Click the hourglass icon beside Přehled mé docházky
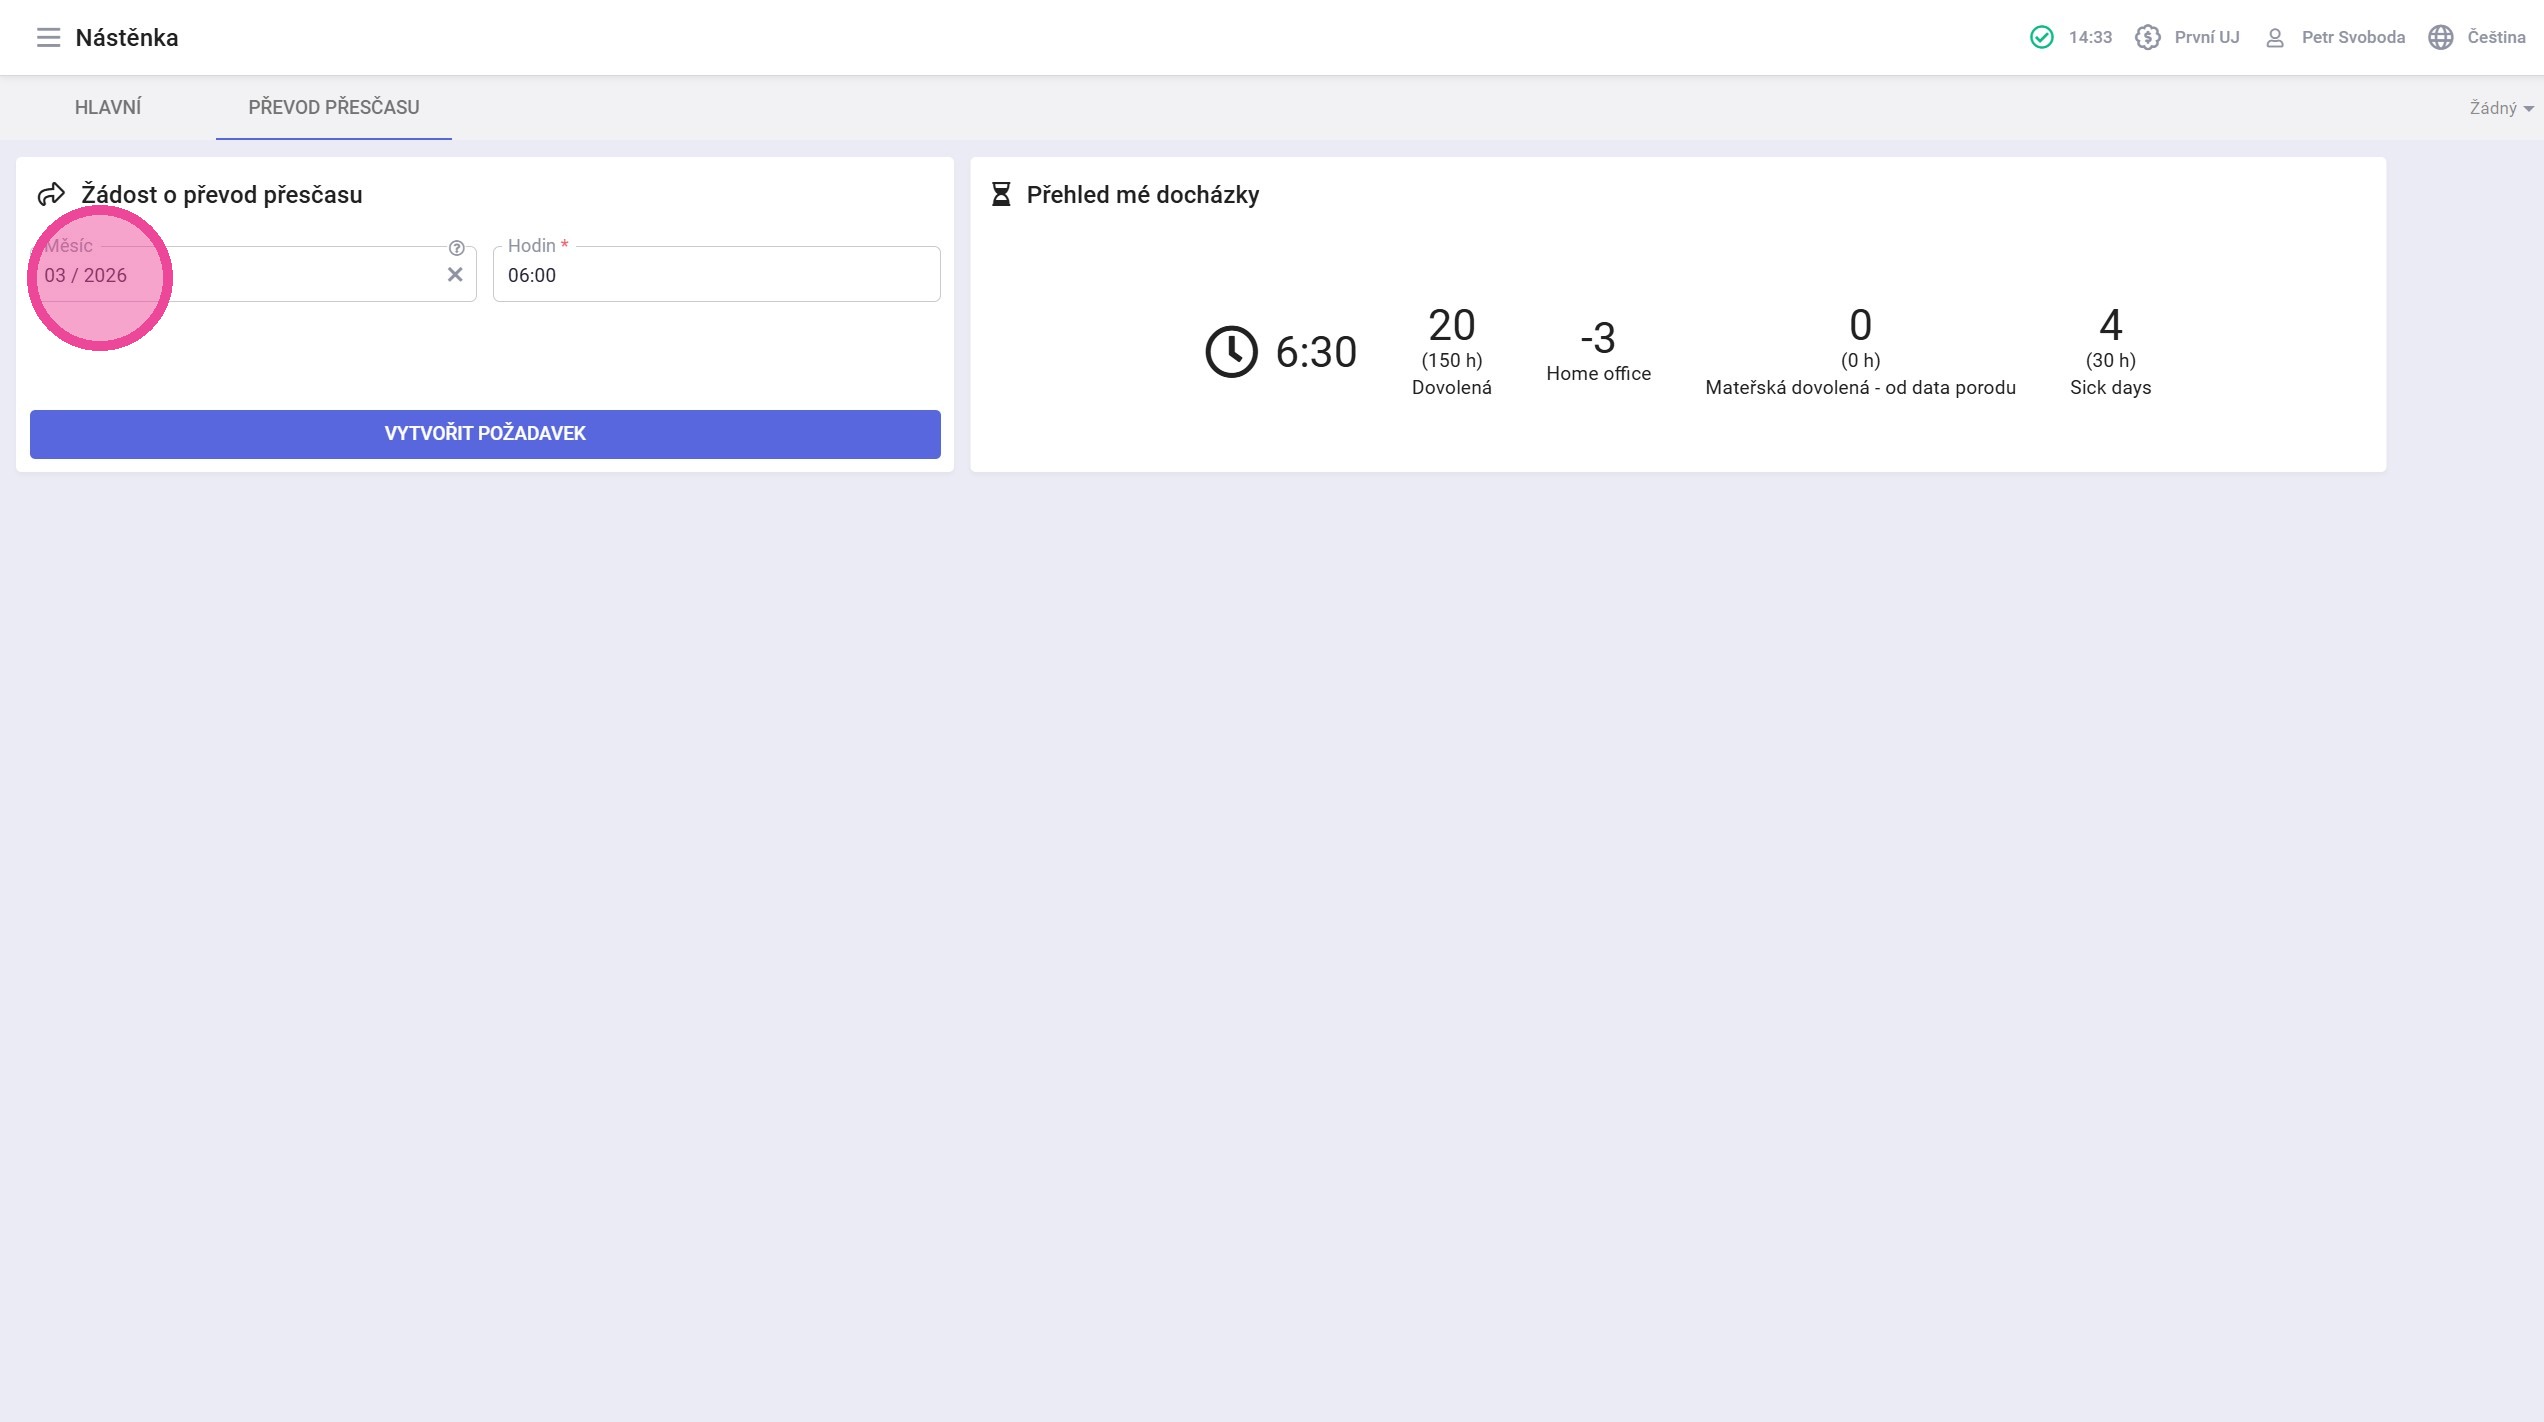The width and height of the screenshot is (2544, 1422). 1000,194
